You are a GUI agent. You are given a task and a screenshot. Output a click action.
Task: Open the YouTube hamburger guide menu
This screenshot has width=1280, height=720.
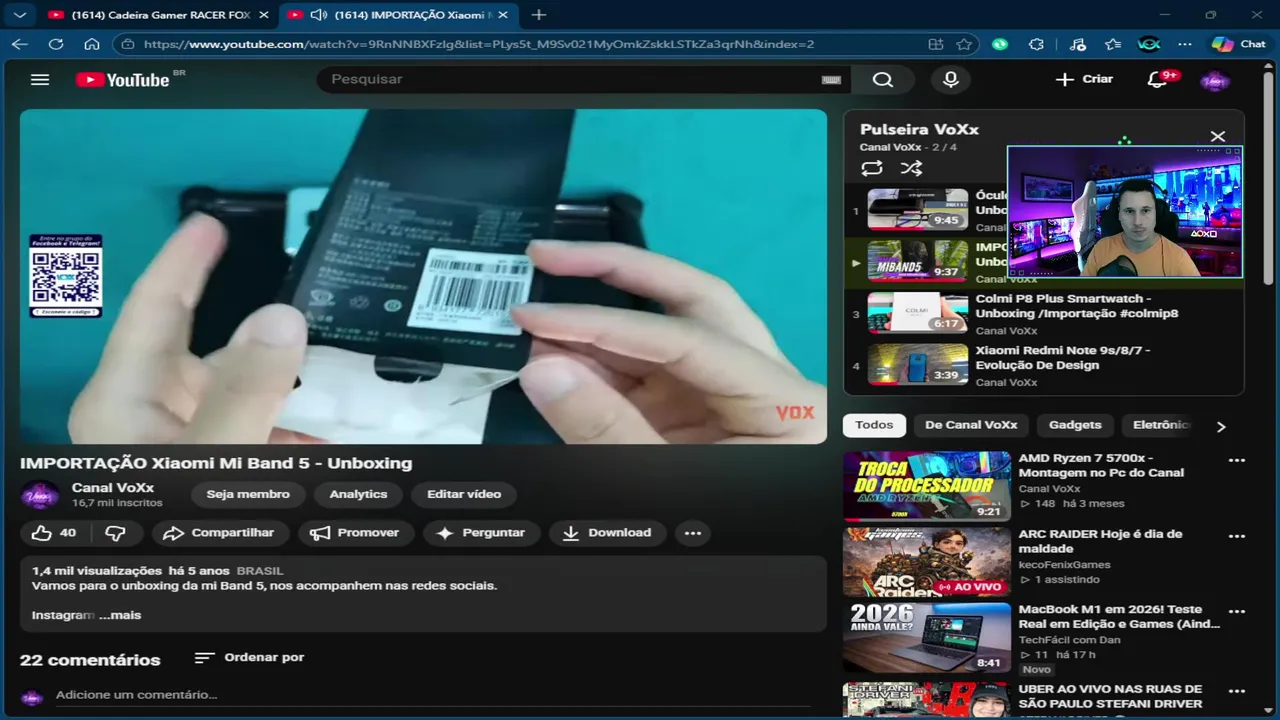pyautogui.click(x=40, y=79)
